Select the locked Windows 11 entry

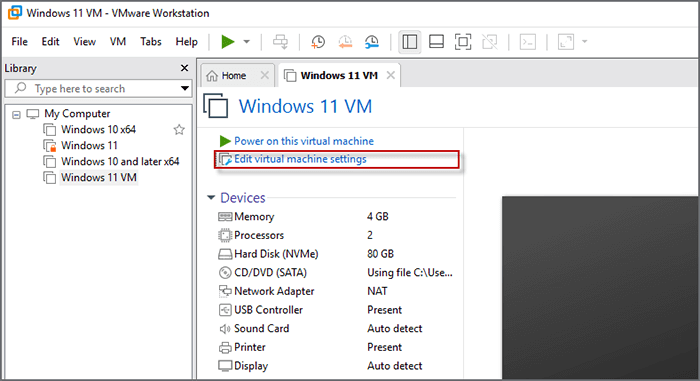(x=89, y=146)
